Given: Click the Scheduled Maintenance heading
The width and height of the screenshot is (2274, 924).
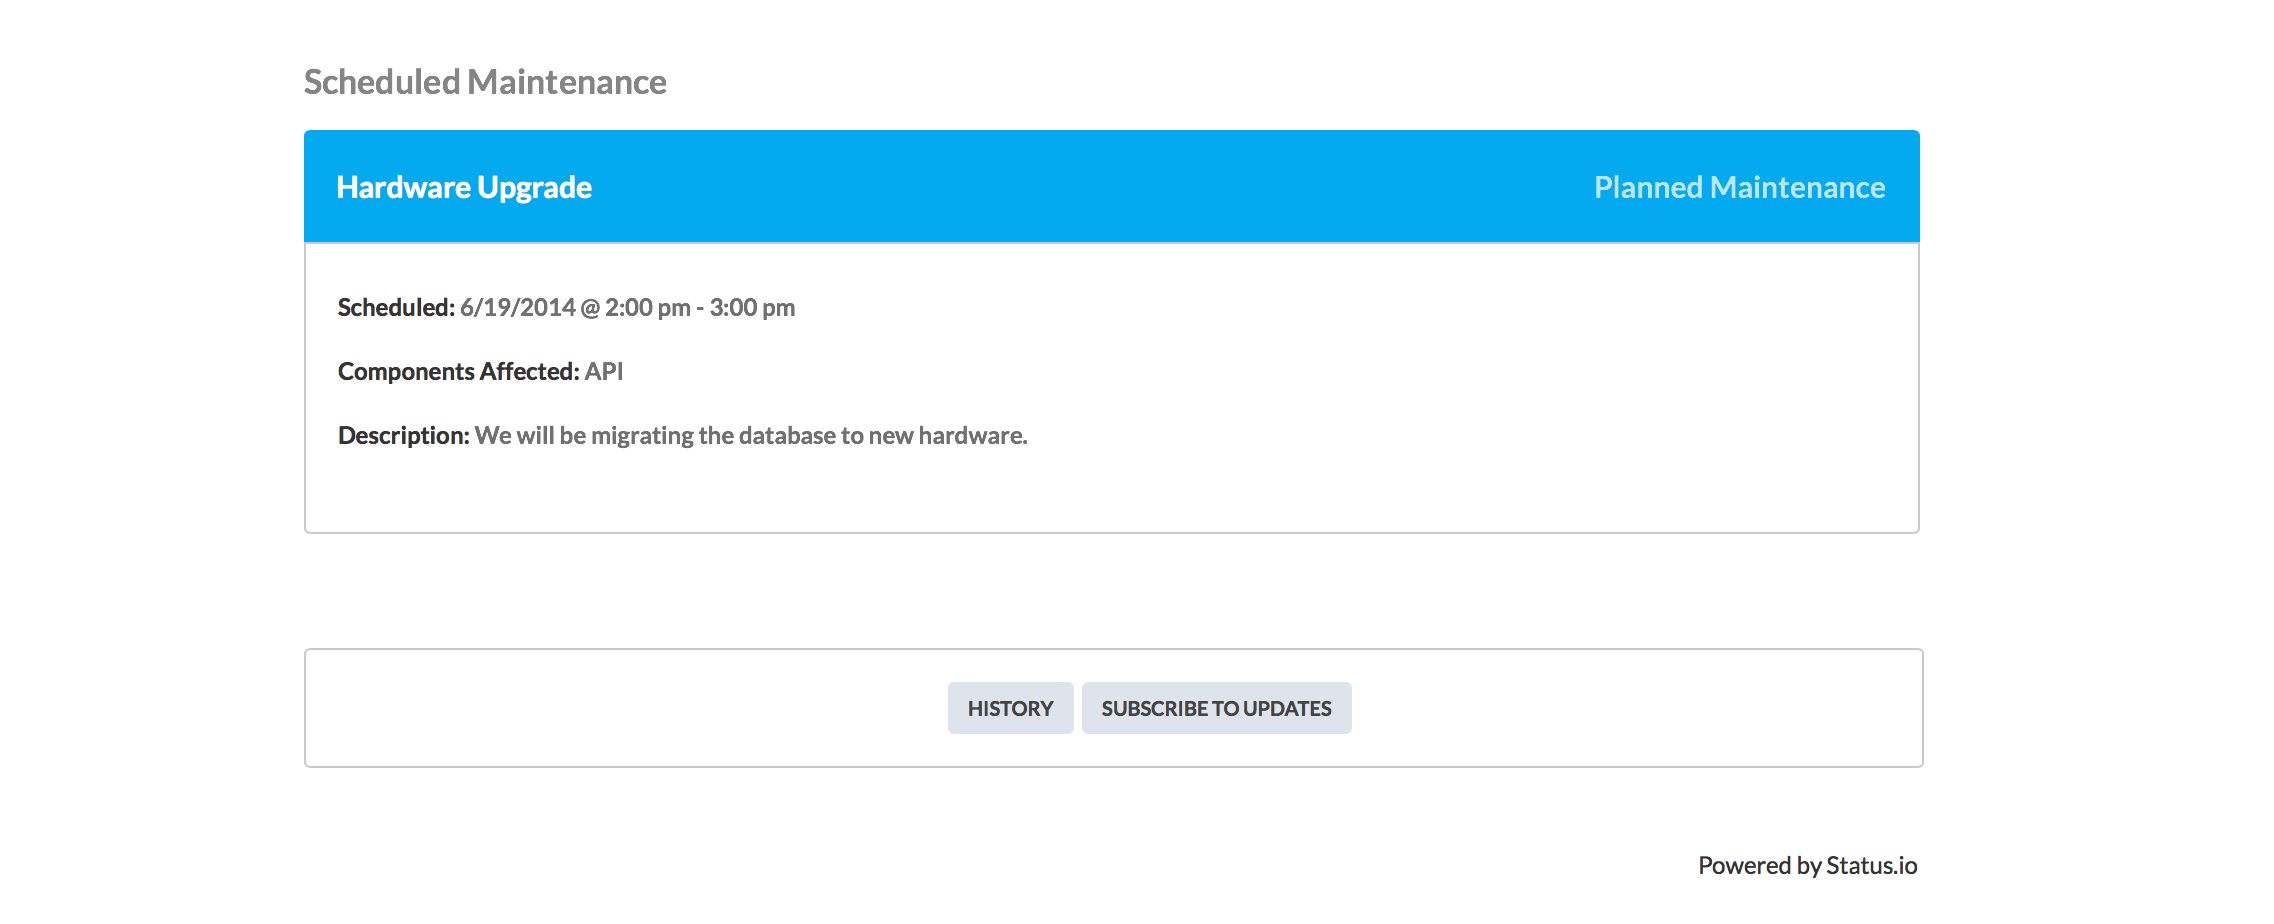Looking at the screenshot, I should click(485, 82).
